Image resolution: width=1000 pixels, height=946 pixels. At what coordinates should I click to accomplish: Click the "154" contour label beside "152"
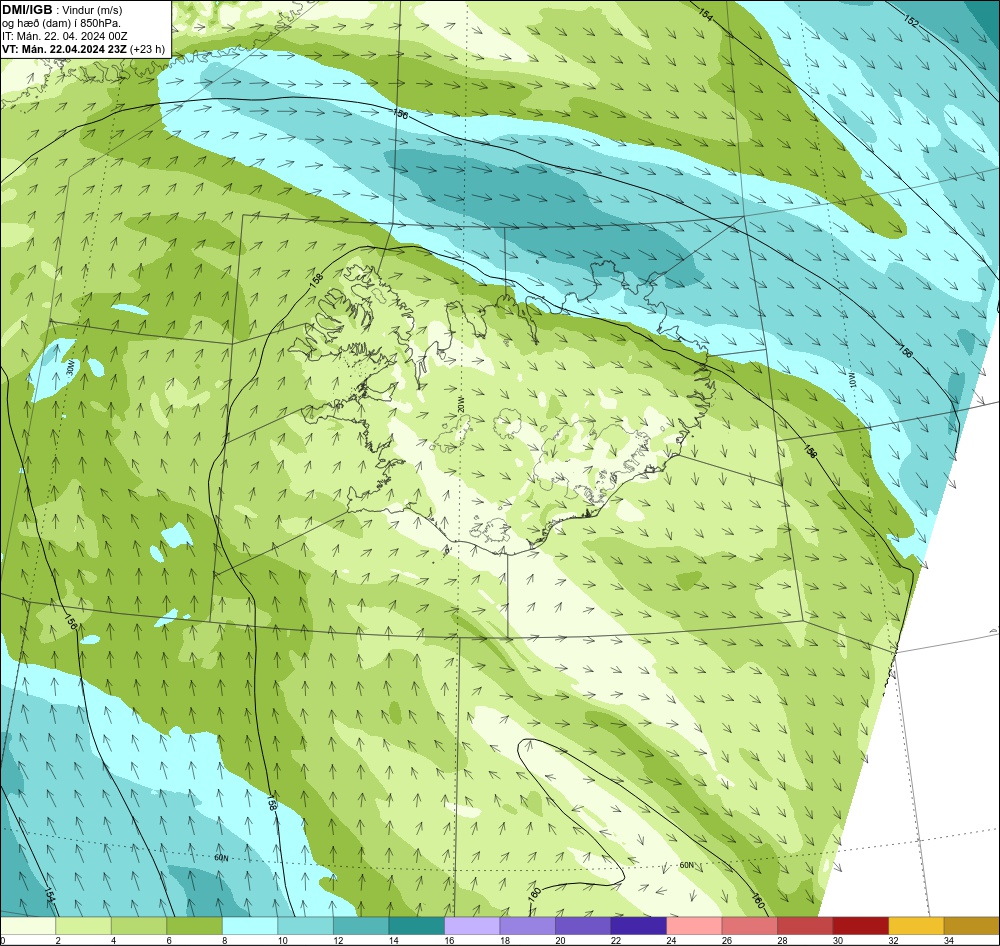[x=705, y=15]
